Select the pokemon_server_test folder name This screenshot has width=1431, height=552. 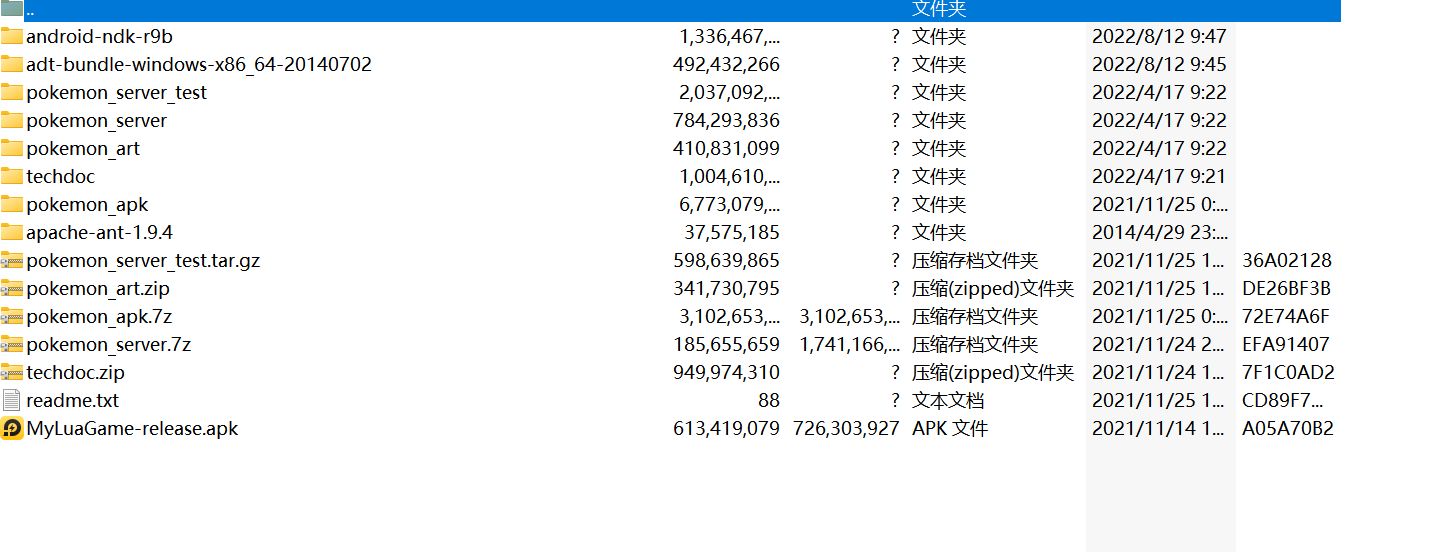click(117, 93)
